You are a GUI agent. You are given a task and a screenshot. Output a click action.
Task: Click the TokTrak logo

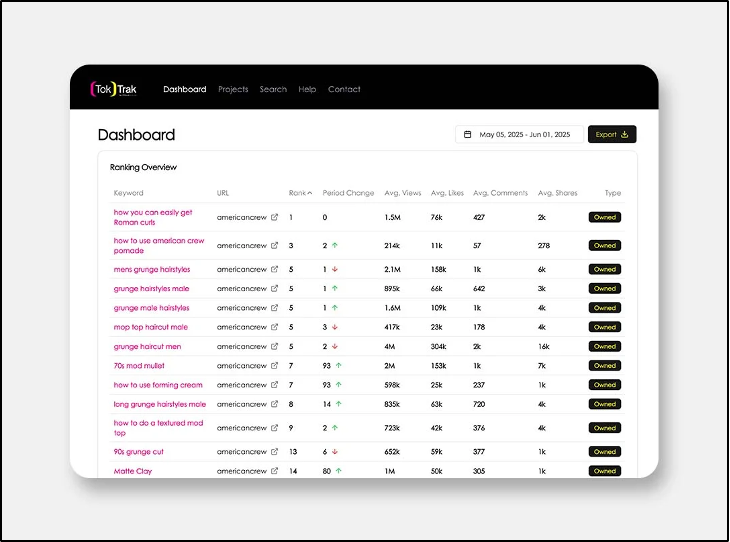coord(114,89)
